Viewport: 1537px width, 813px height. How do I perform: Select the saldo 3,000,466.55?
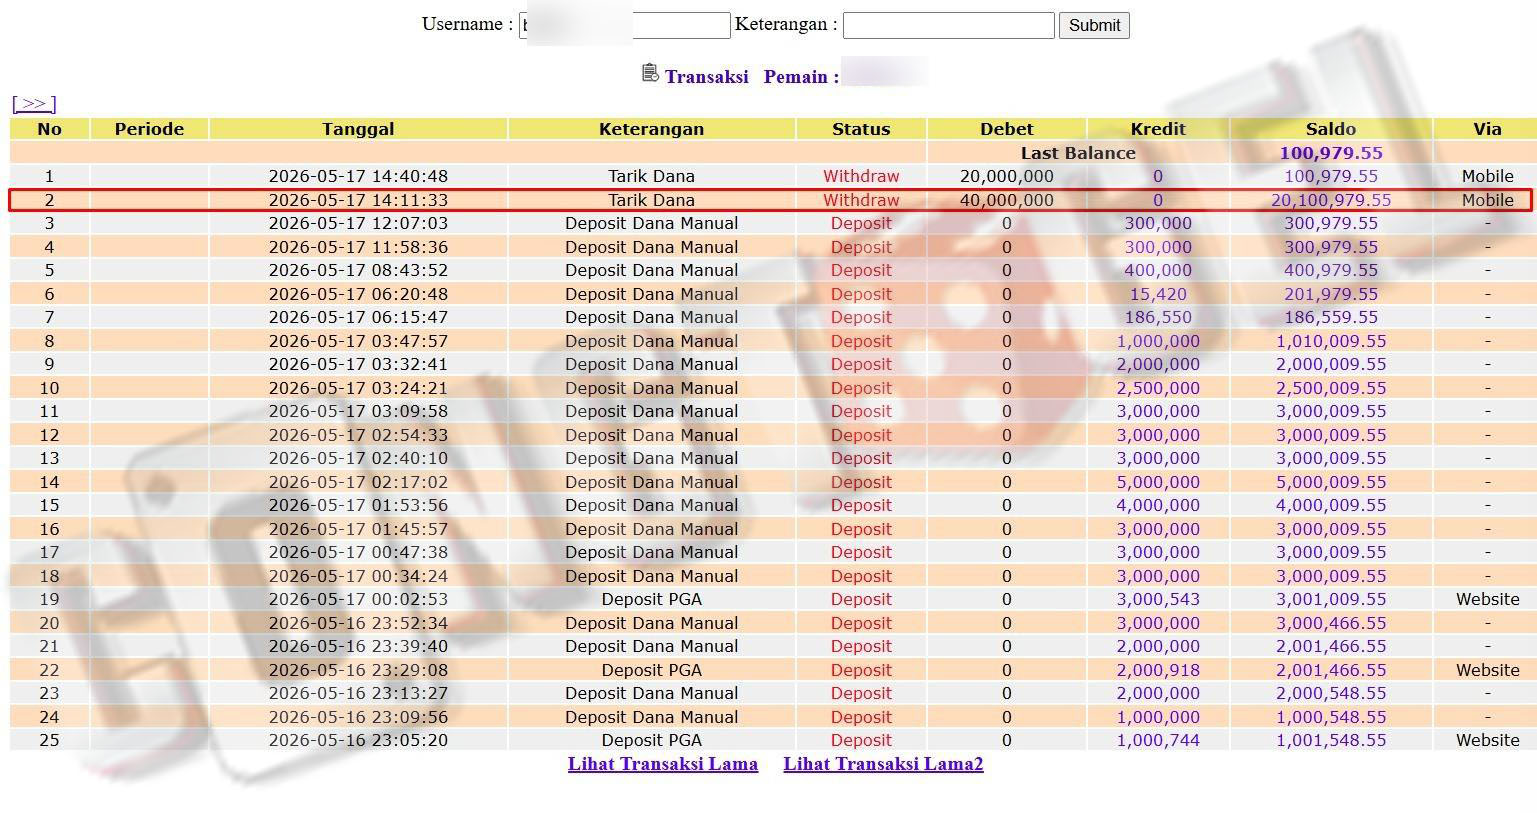tap(1331, 623)
